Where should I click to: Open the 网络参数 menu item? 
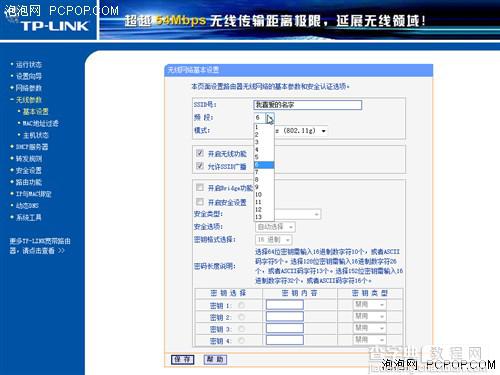click(29, 88)
